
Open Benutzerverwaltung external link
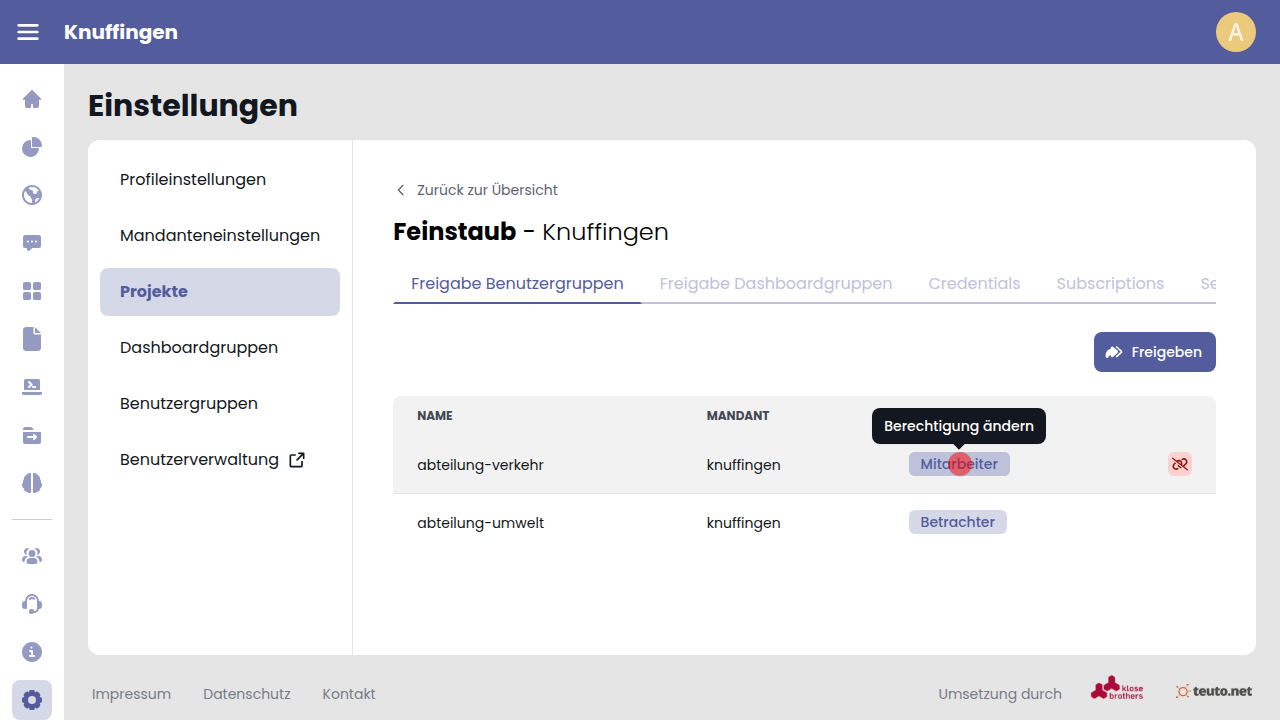(212, 460)
